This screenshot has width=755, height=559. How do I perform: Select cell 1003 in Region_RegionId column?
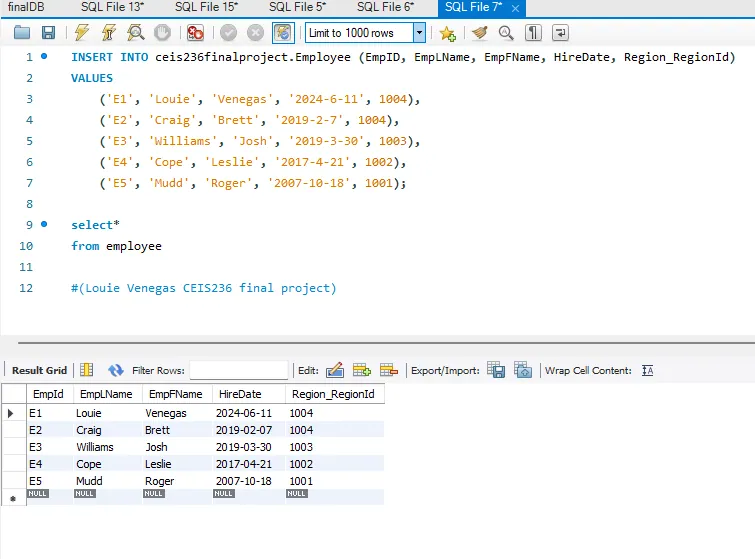[x=335, y=447]
